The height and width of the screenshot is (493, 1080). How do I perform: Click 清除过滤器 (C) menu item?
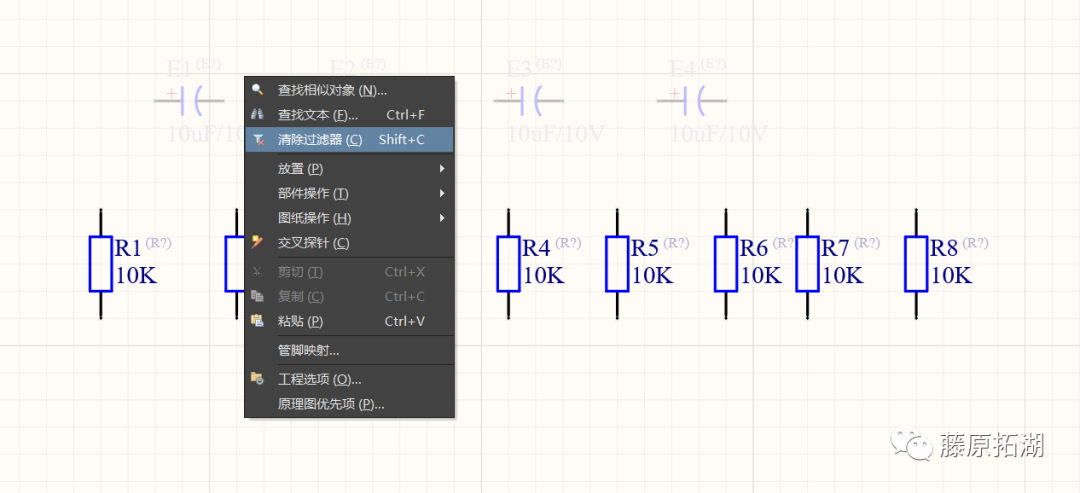350,139
